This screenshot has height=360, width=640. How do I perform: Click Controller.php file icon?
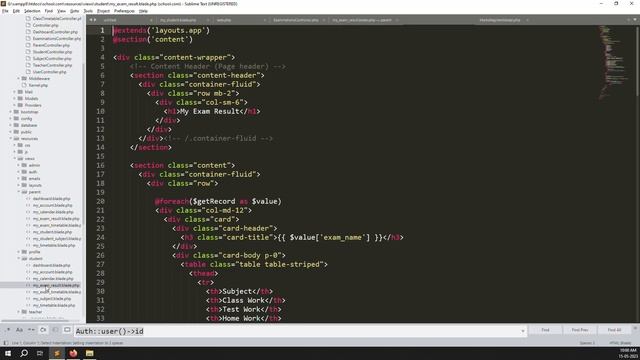click(x=29, y=25)
